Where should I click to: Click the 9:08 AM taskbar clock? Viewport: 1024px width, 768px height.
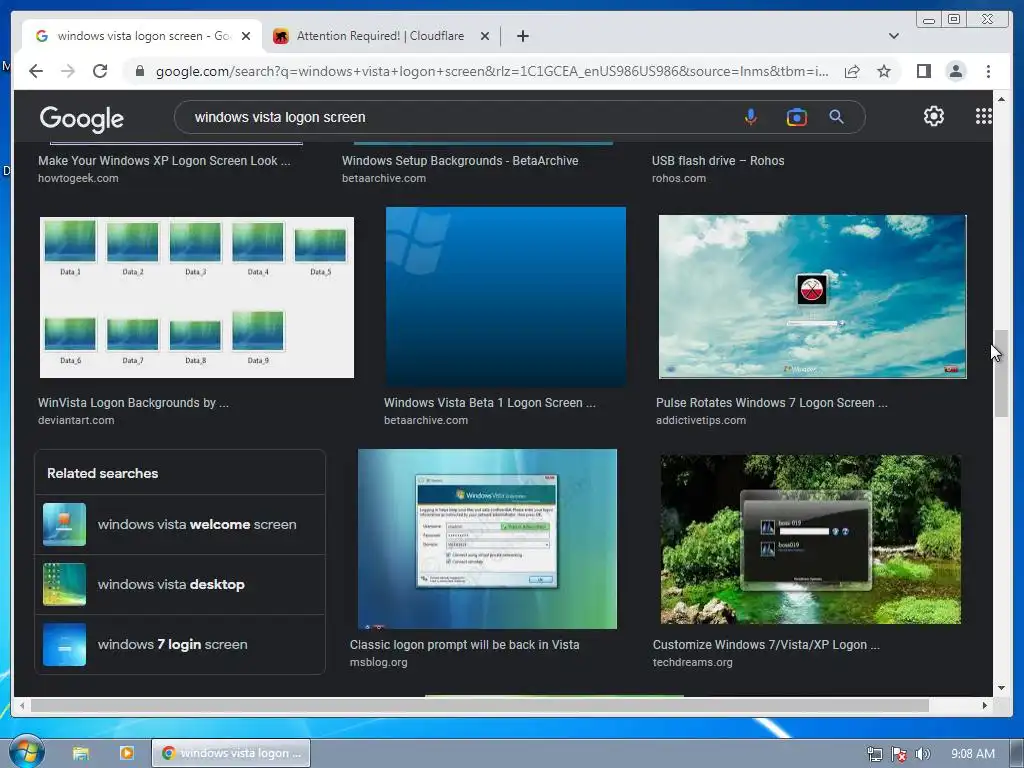pos(972,754)
